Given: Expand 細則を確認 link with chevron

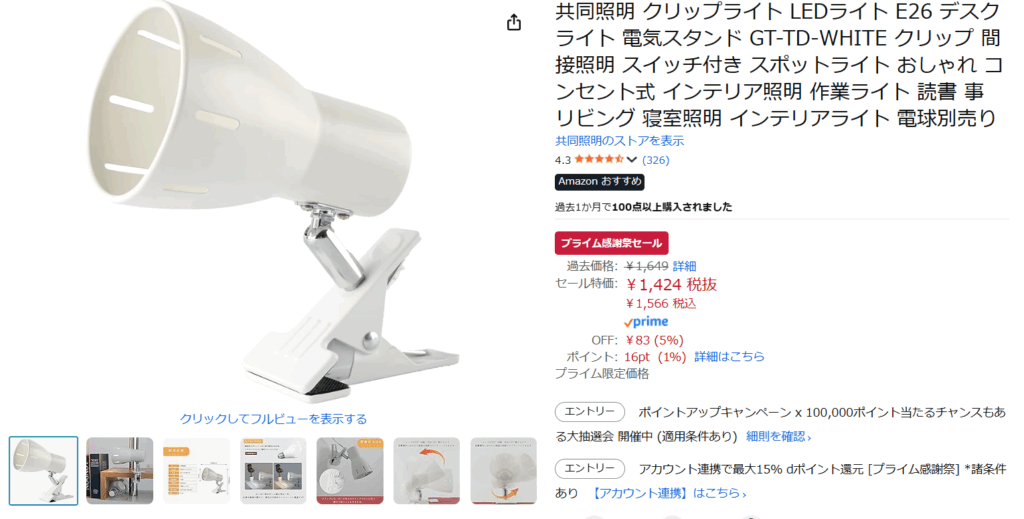Looking at the screenshot, I should click(x=778, y=437).
